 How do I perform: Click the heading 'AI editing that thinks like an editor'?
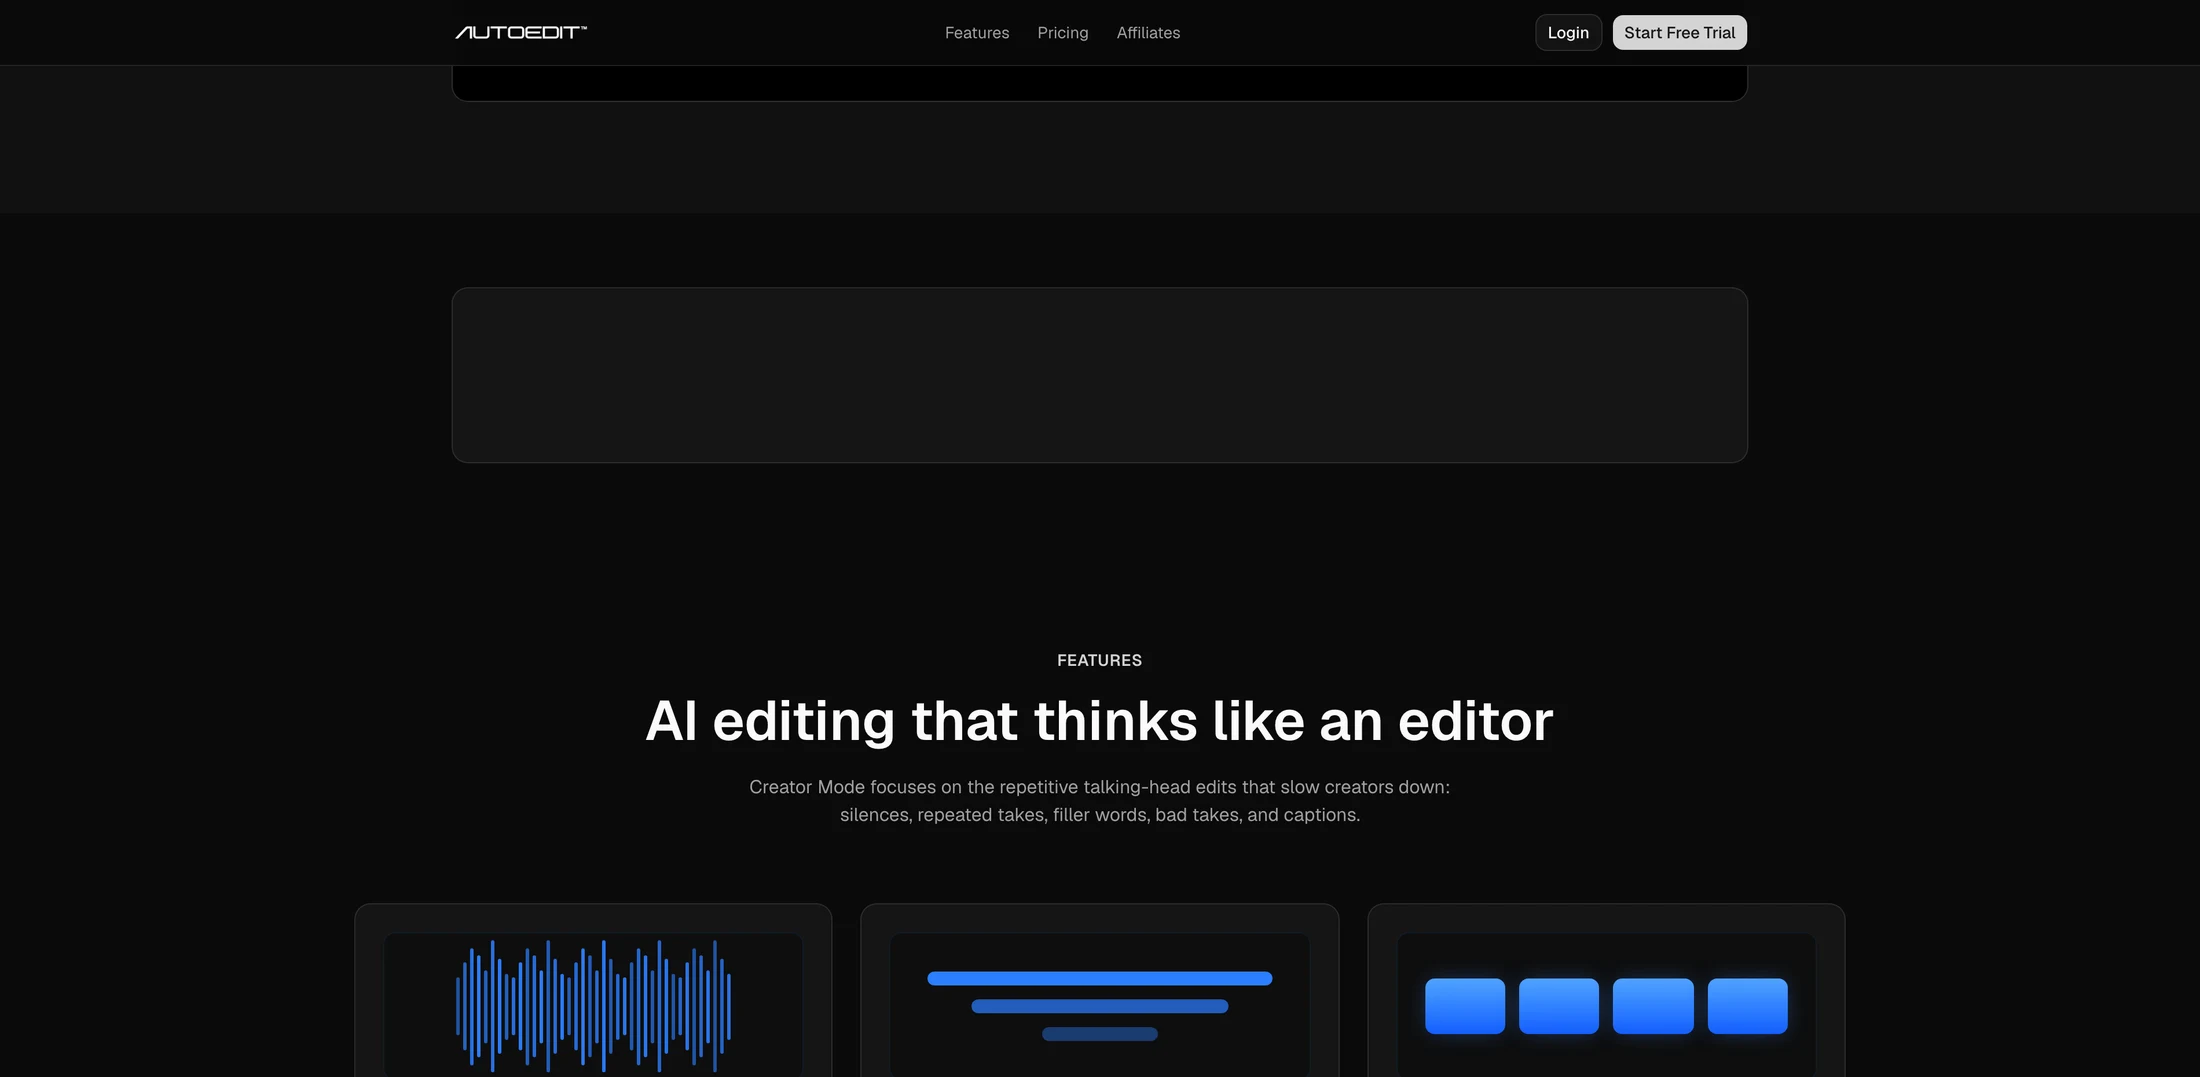coord(1099,721)
